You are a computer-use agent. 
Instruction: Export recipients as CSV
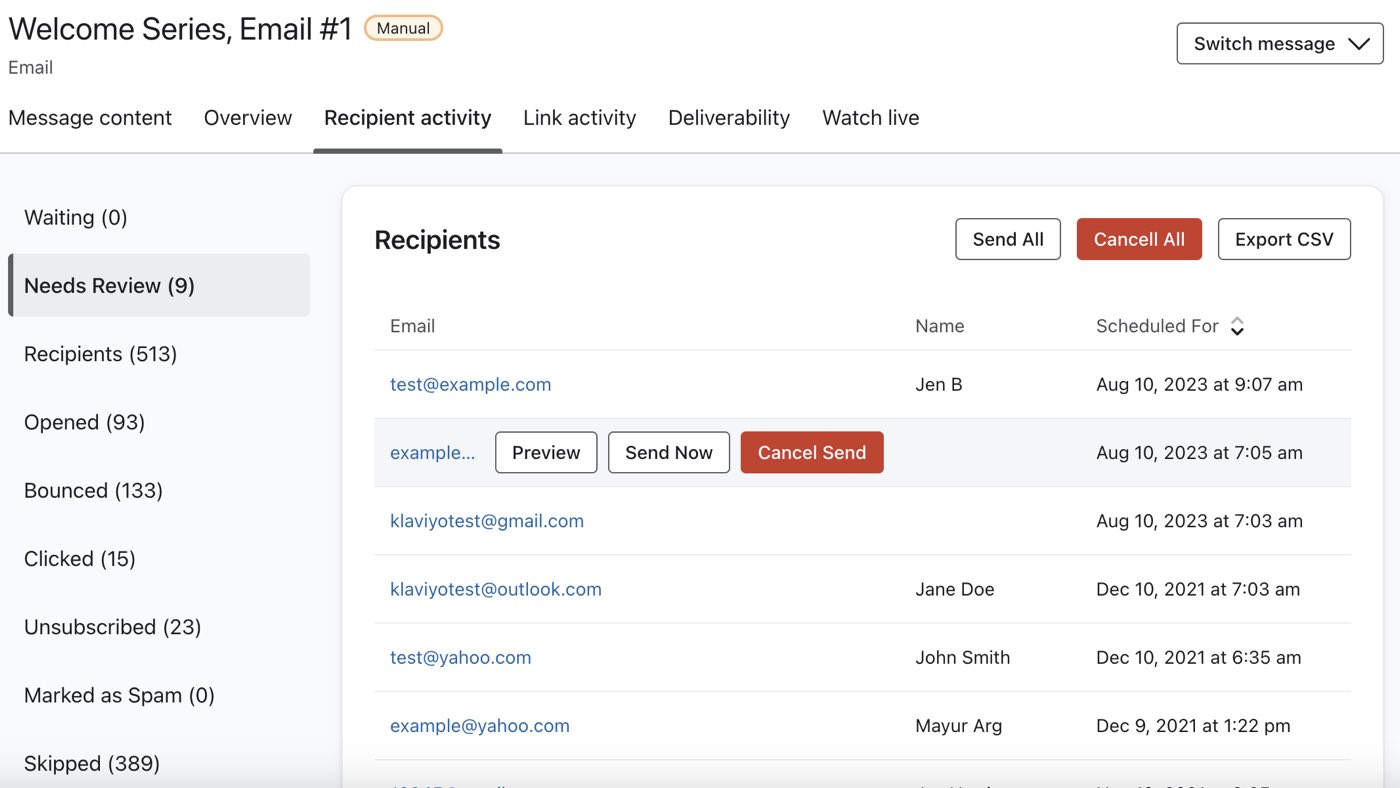click(1284, 239)
